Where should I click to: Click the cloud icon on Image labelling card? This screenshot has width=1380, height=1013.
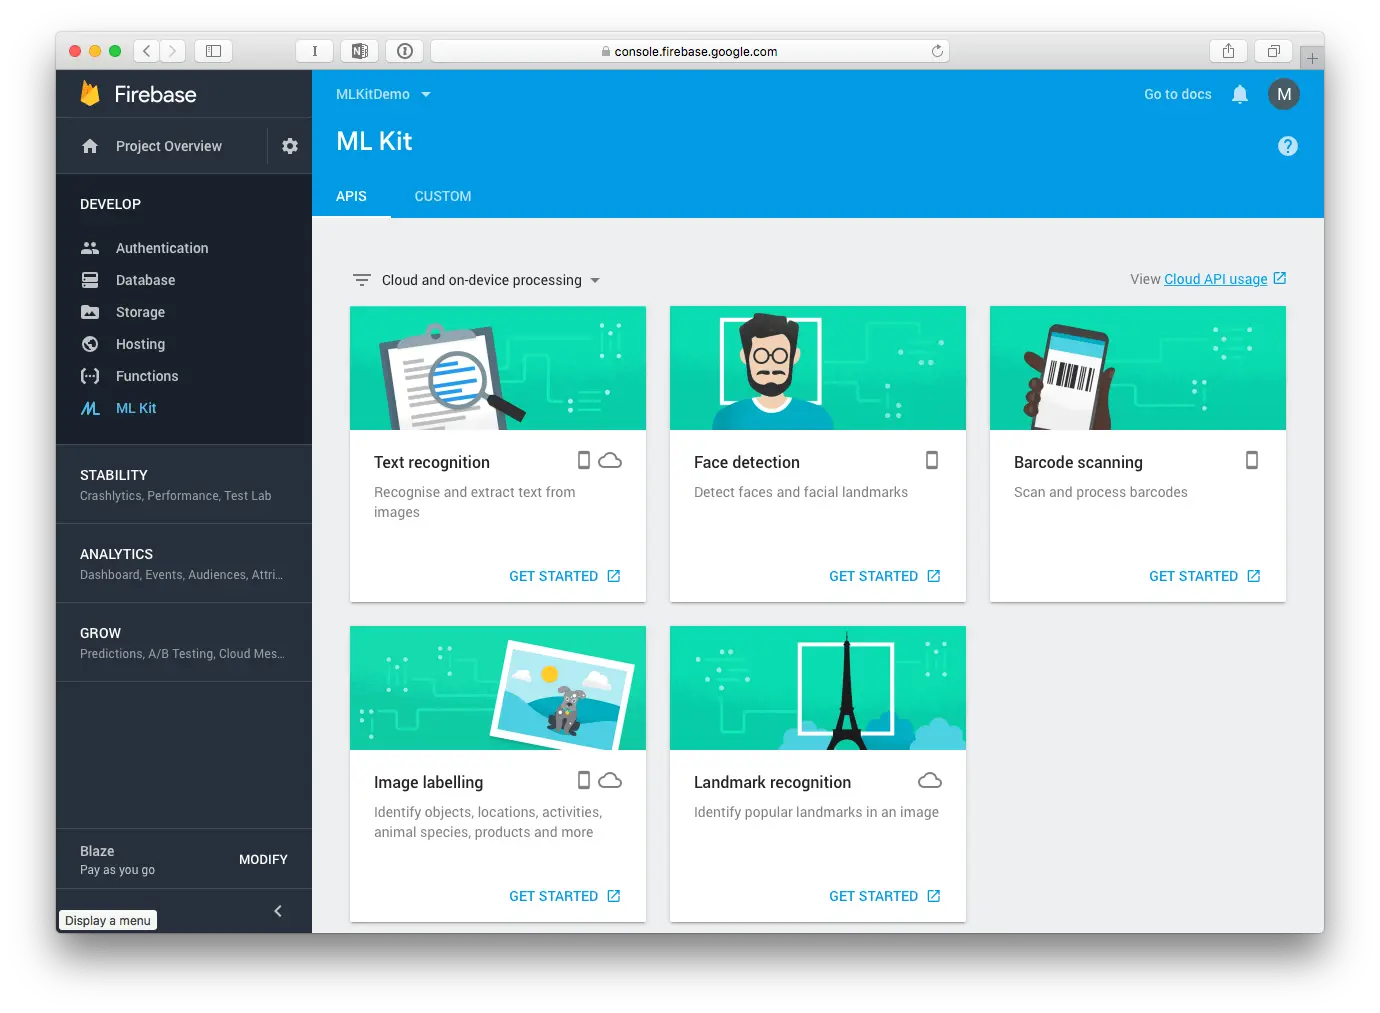pos(610,780)
